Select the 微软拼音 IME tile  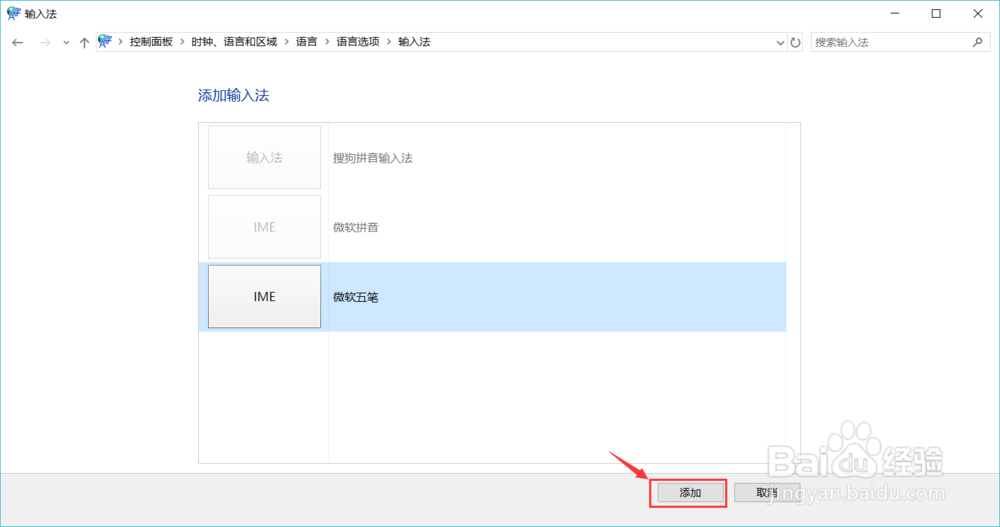[x=265, y=226]
